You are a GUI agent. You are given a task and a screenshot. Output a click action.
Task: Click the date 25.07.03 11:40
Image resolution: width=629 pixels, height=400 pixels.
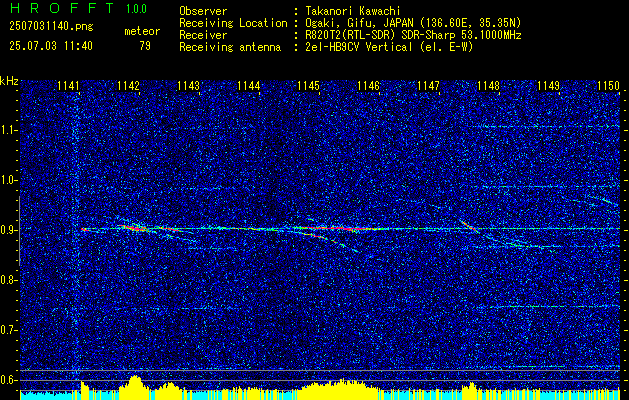point(51,46)
